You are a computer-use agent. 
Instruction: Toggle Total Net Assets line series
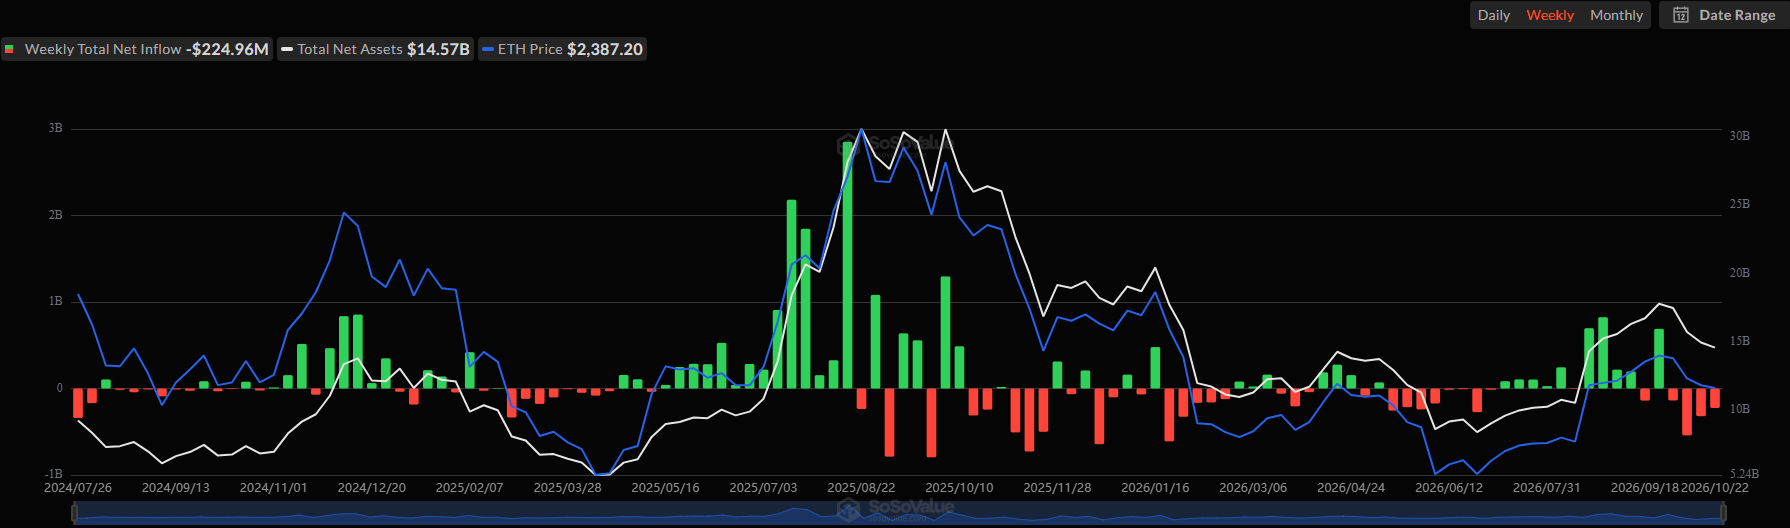[376, 49]
